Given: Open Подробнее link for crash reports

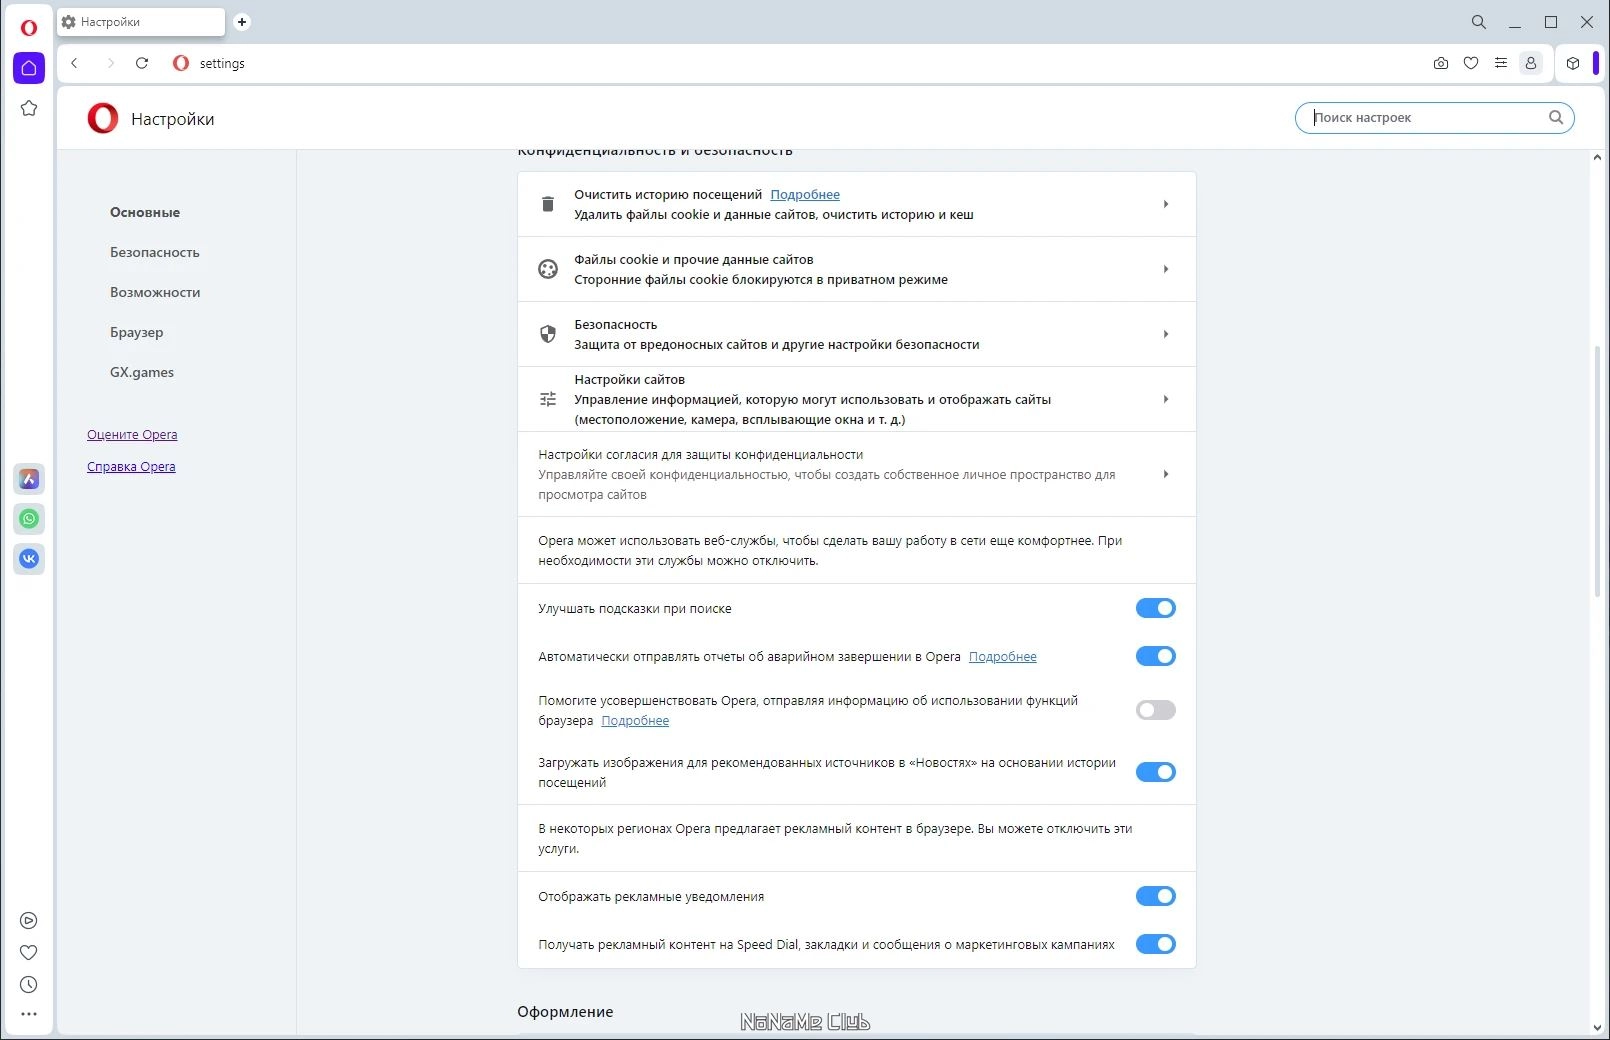Looking at the screenshot, I should click(x=1003, y=656).
